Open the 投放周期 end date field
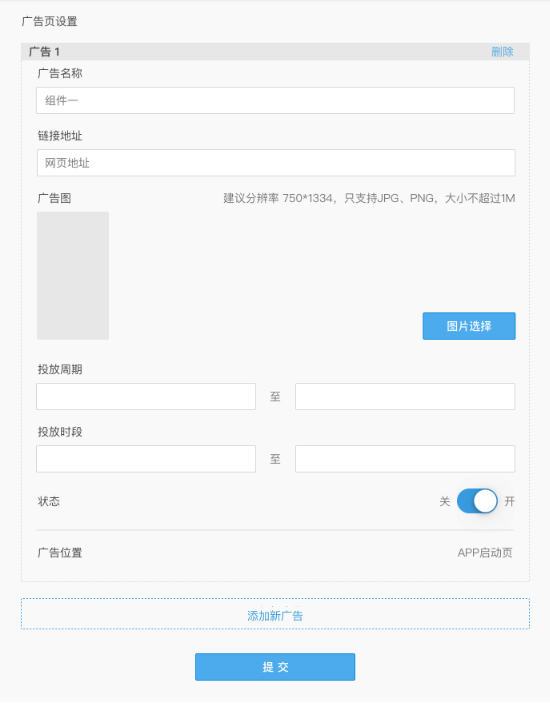The height and width of the screenshot is (707, 550). pos(405,396)
